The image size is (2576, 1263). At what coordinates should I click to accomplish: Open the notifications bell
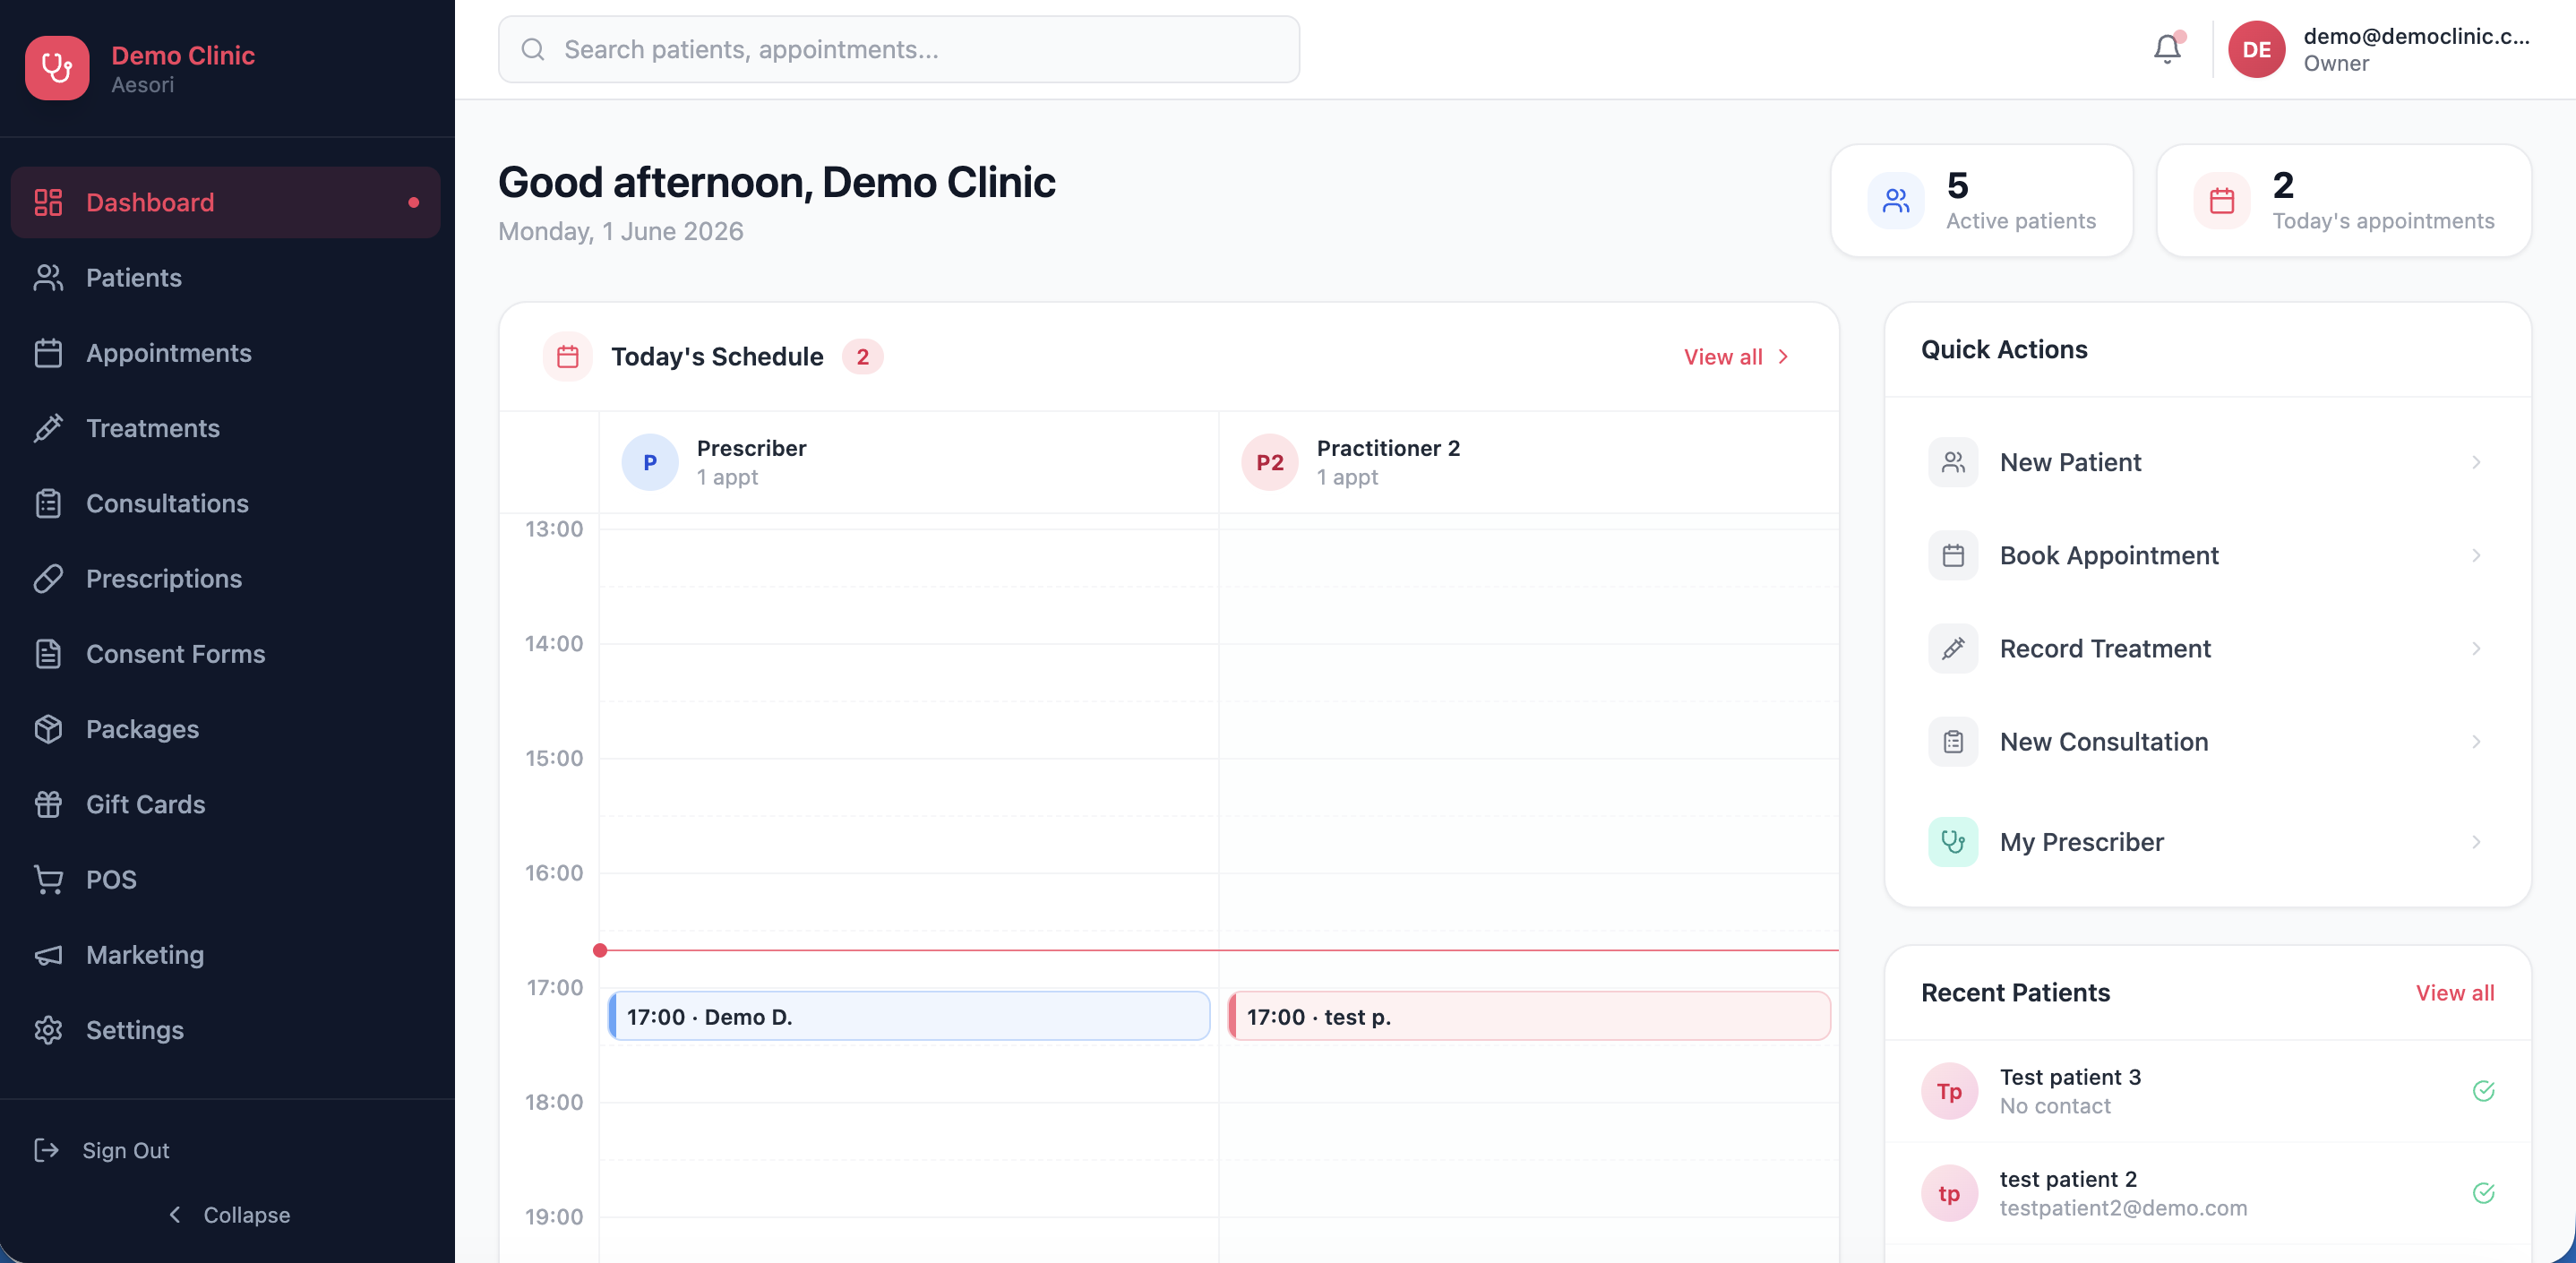click(2167, 49)
